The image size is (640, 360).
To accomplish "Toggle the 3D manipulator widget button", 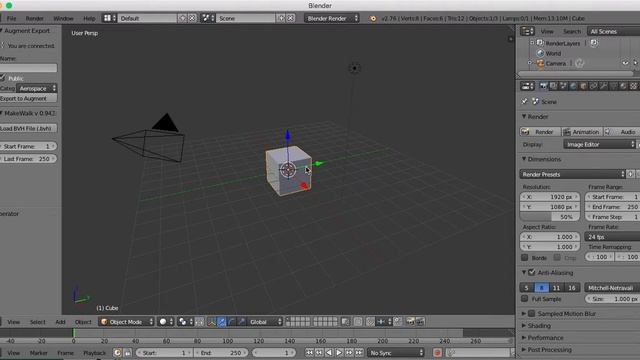I will click(211, 322).
